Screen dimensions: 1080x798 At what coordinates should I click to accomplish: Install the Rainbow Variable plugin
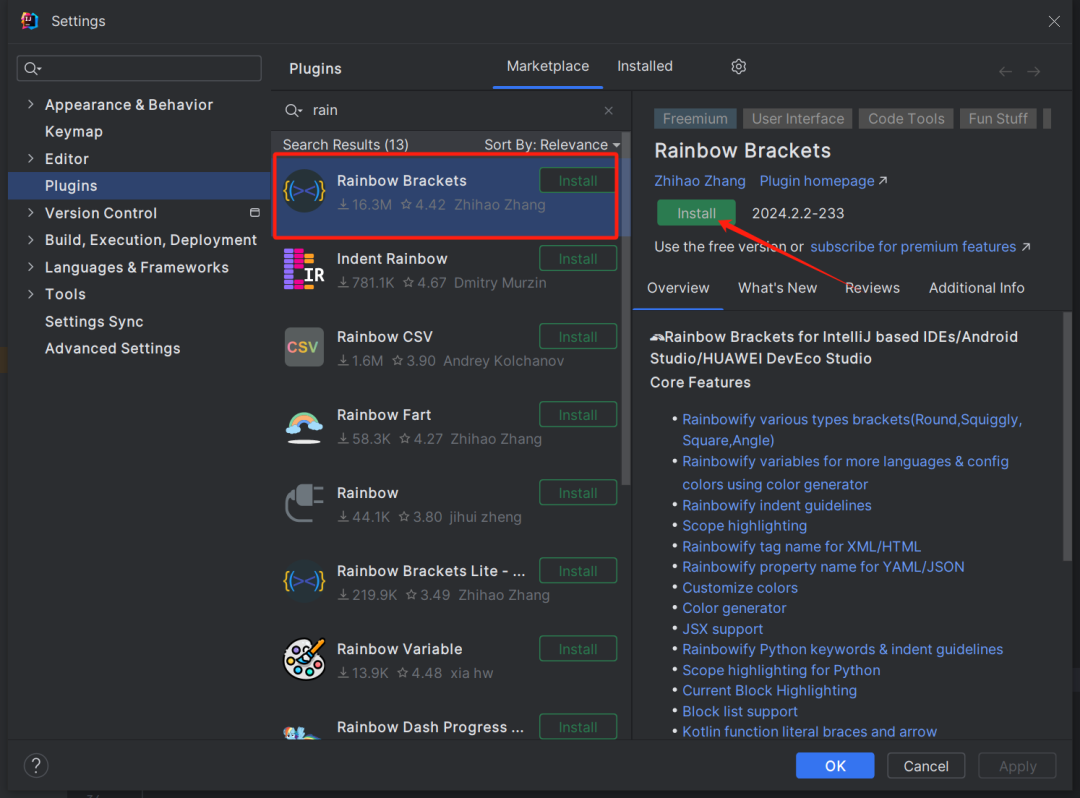[577, 649]
